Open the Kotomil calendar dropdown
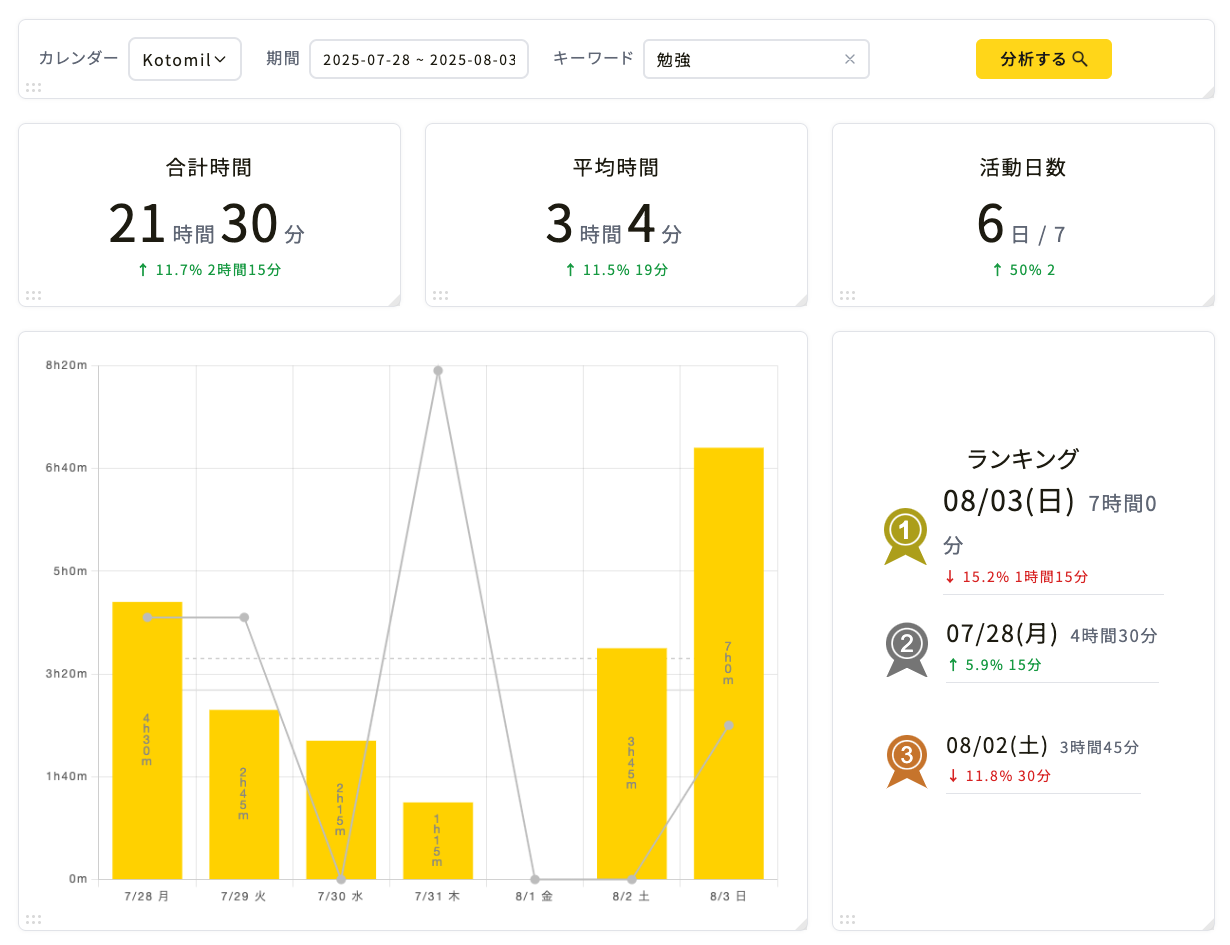Viewport: 1230px width, 945px height. click(185, 59)
